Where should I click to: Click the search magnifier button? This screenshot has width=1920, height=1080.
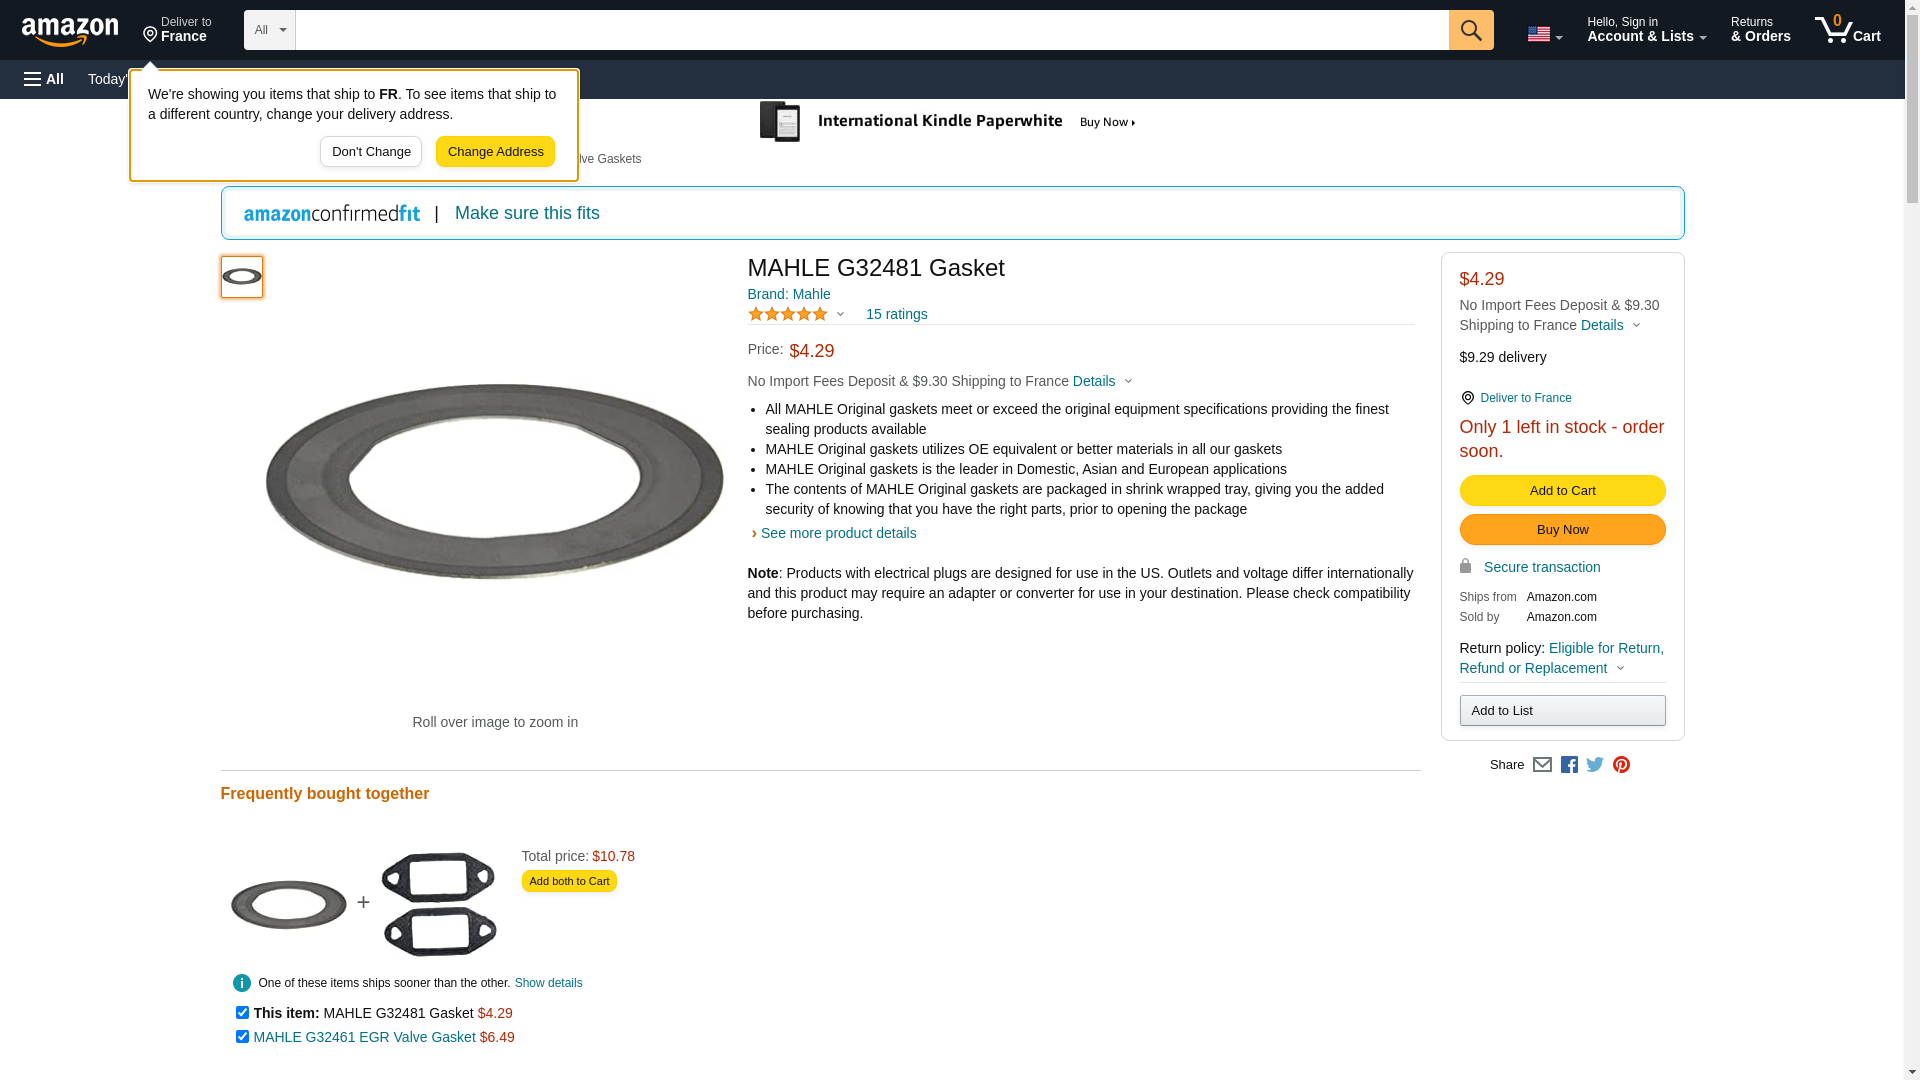pyautogui.click(x=1470, y=30)
